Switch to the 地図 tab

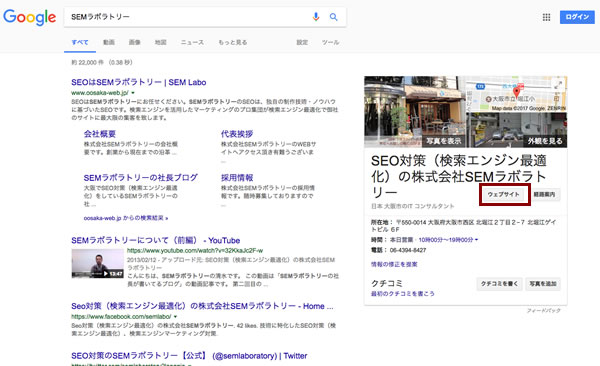pos(160,42)
